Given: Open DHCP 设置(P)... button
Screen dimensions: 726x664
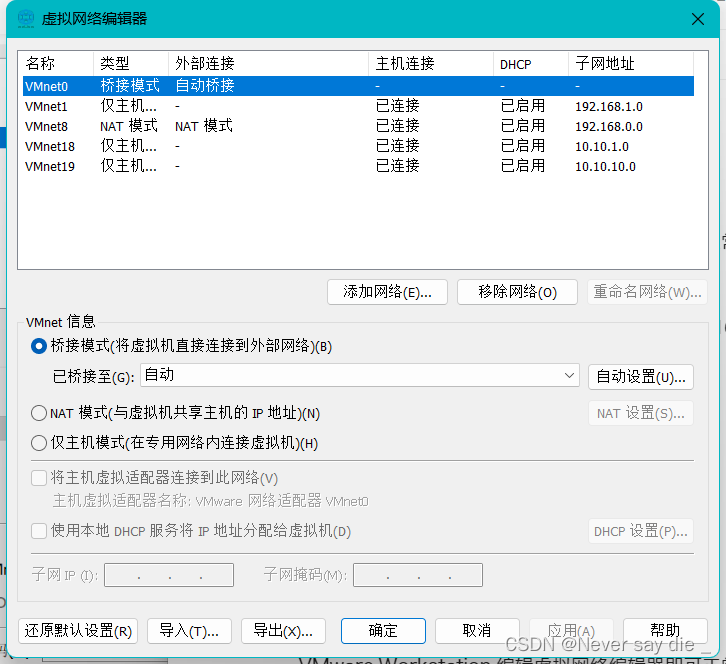Looking at the screenshot, I should (641, 531).
